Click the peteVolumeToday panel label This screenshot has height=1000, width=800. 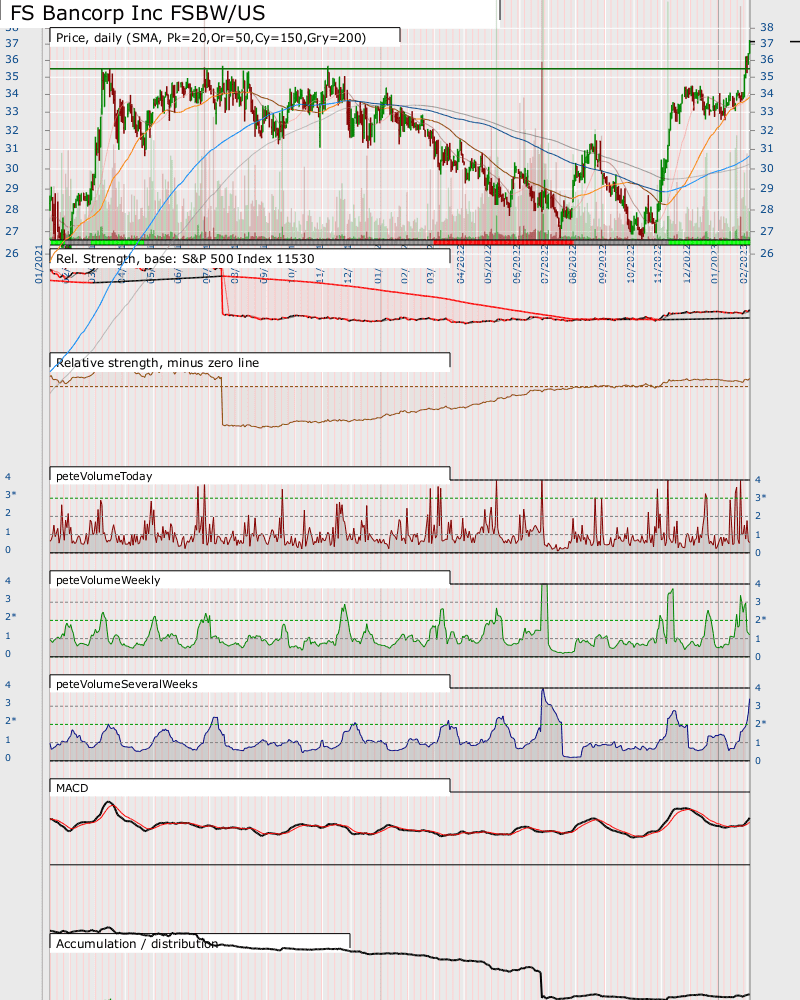tap(104, 476)
